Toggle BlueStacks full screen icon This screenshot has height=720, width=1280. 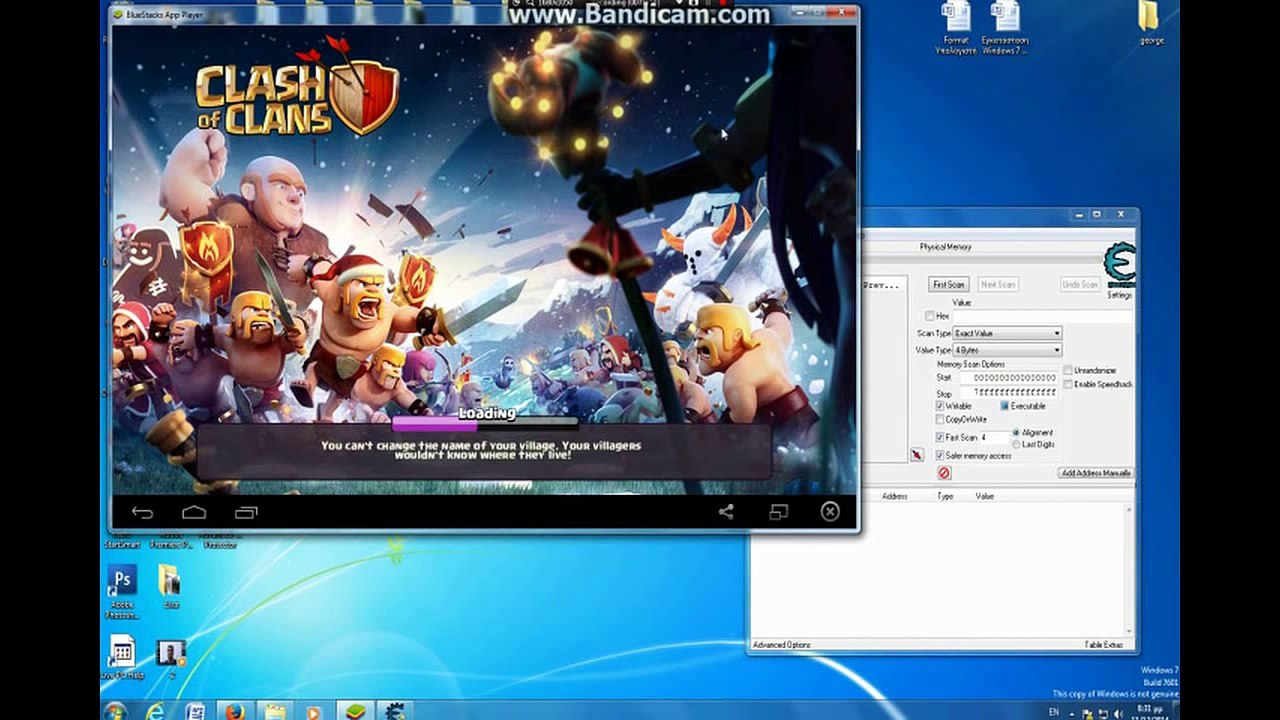[778, 512]
